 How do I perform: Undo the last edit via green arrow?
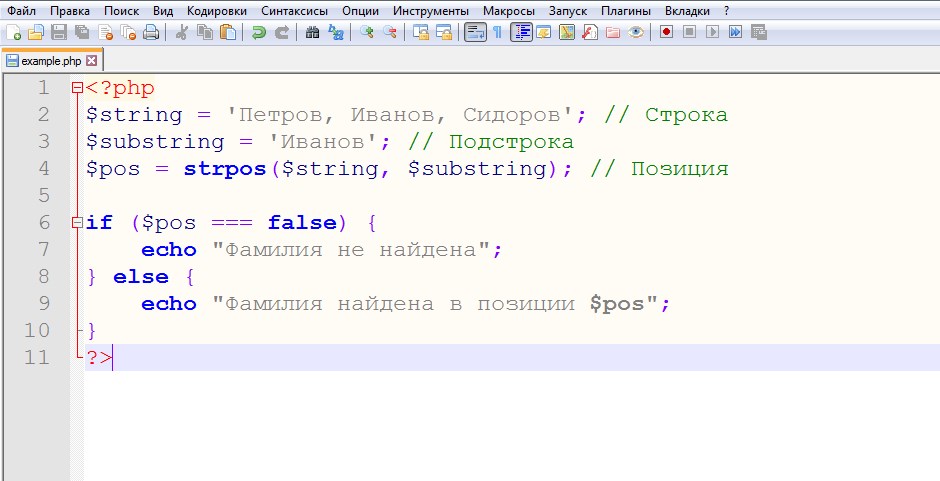[259, 32]
